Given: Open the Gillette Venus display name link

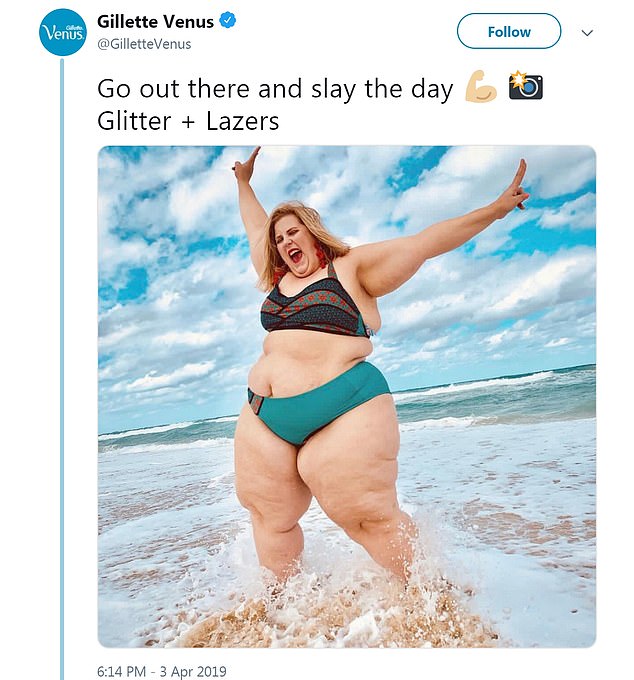Looking at the screenshot, I should pos(155,22).
